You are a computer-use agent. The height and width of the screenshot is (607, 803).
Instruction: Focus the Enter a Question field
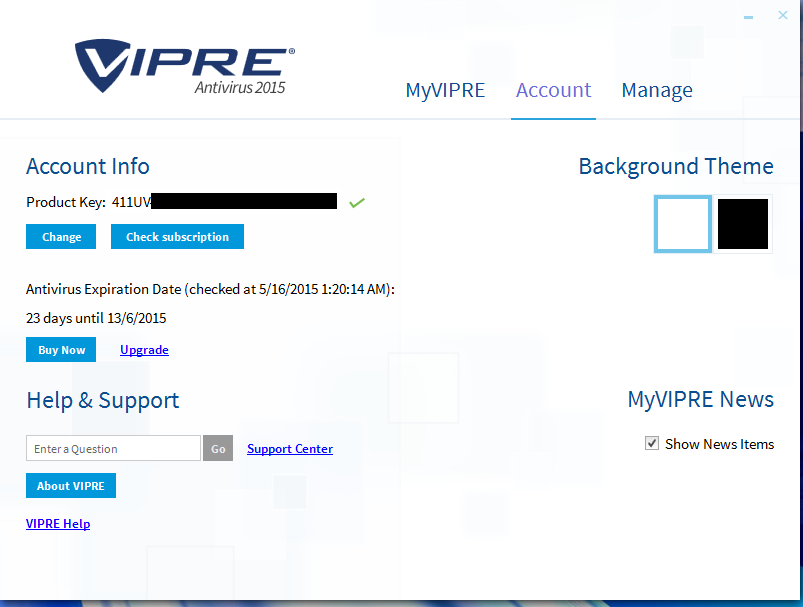(113, 448)
